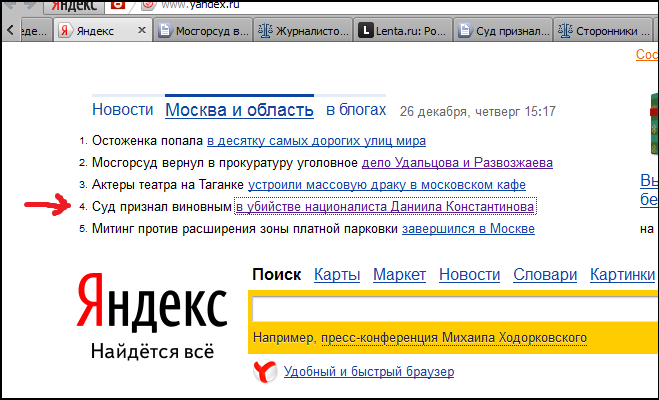
Task: Select the Новости news tab
Action: pyautogui.click(x=122, y=110)
